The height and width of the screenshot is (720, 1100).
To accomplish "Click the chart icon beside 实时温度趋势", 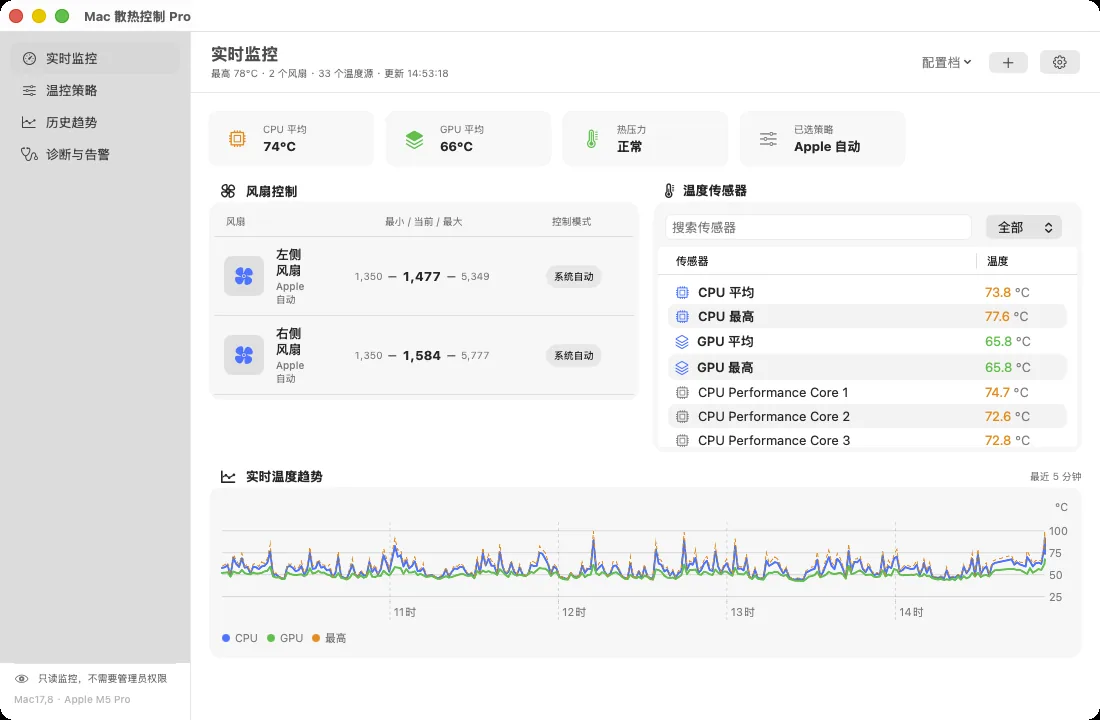I will point(228,476).
